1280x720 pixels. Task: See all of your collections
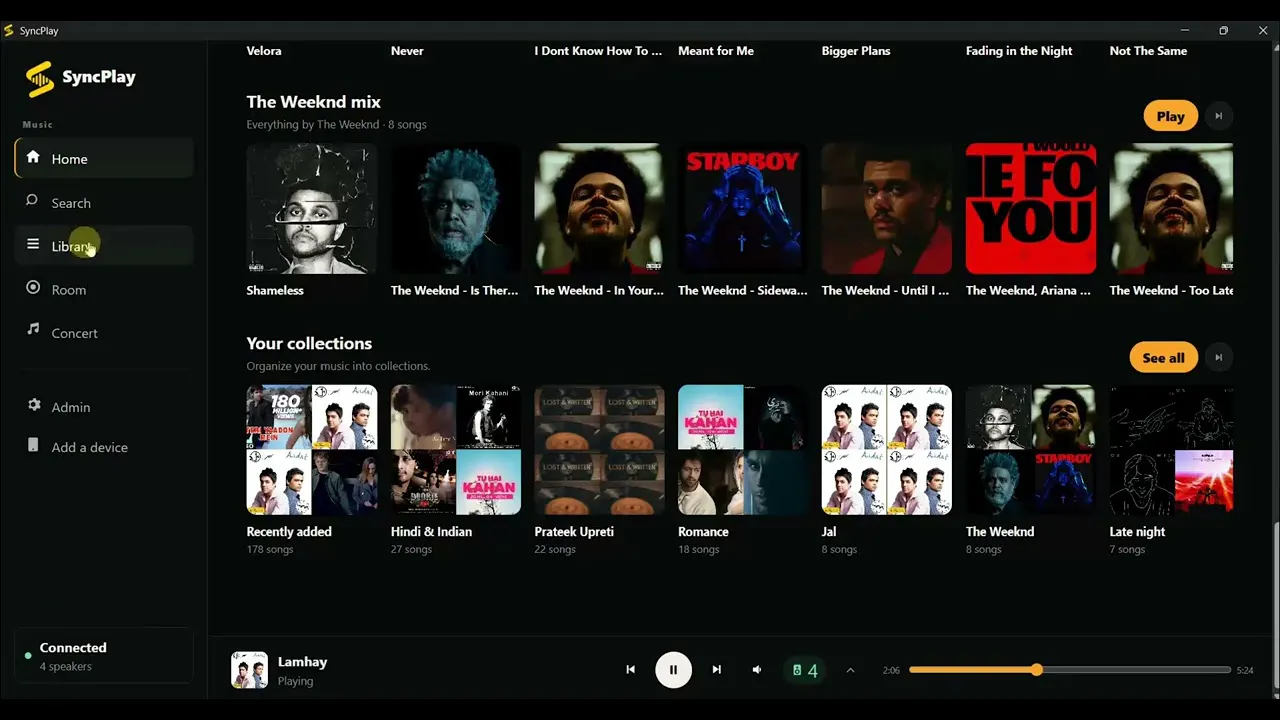click(x=1163, y=357)
